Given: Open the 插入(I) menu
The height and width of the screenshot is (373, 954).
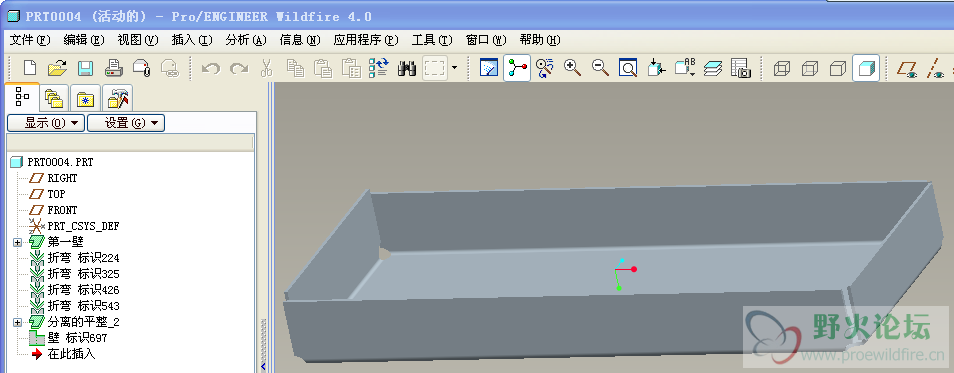Looking at the screenshot, I should click(192, 40).
